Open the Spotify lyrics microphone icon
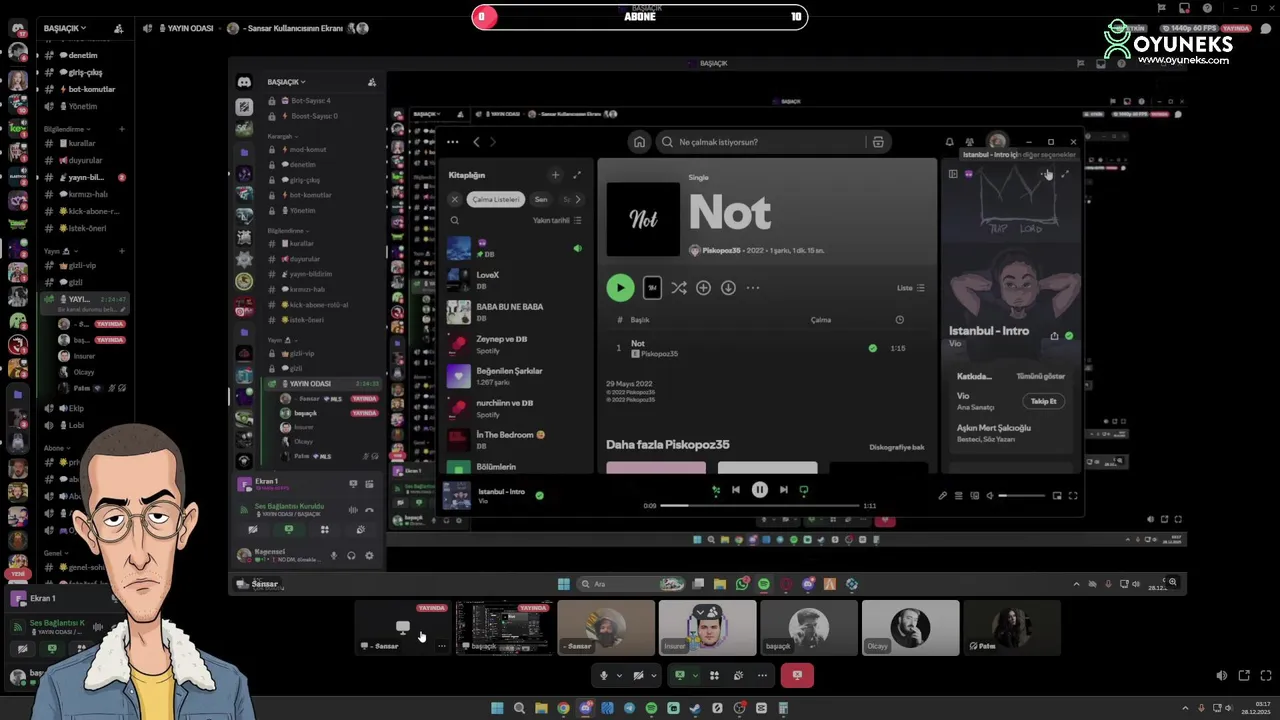Screen dimensions: 1280x720 pyautogui.click(x=942, y=496)
